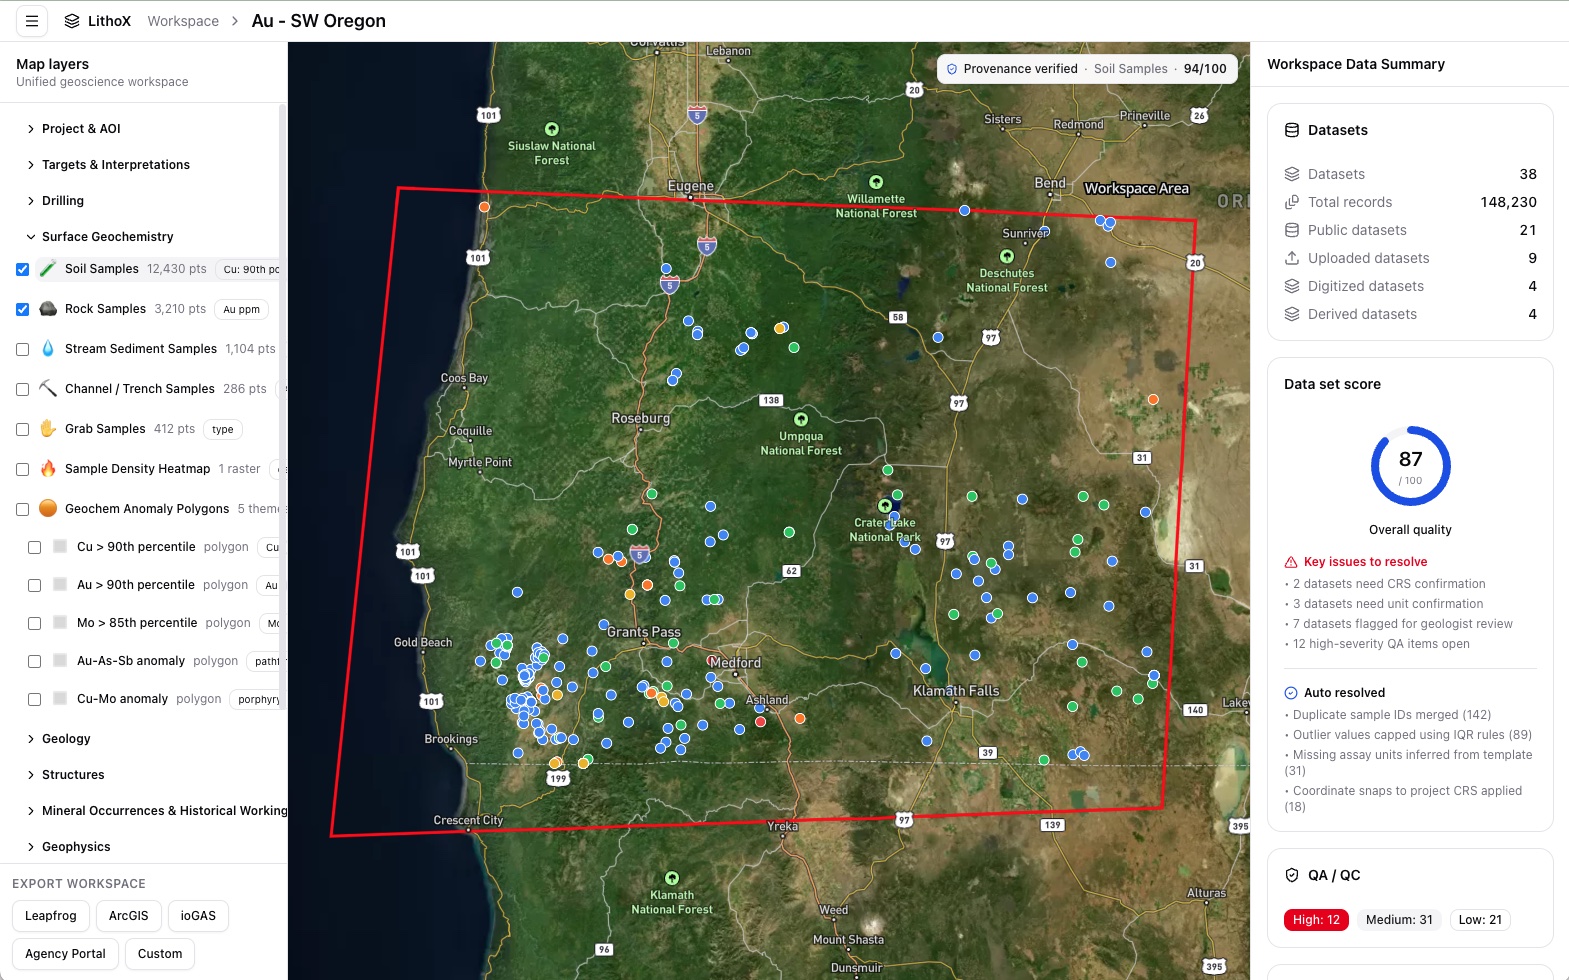Viewport: 1569px width, 980px height.
Task: Click the Siuslaw National Forest map marker
Action: pos(551,129)
